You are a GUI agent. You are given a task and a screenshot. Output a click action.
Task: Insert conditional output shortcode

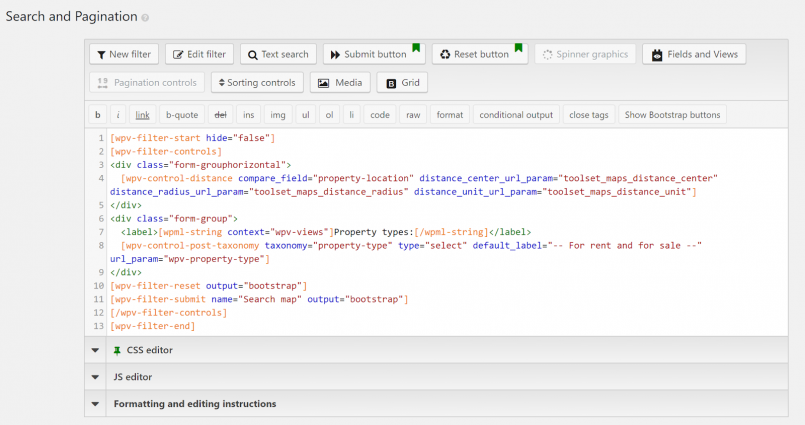pos(516,115)
